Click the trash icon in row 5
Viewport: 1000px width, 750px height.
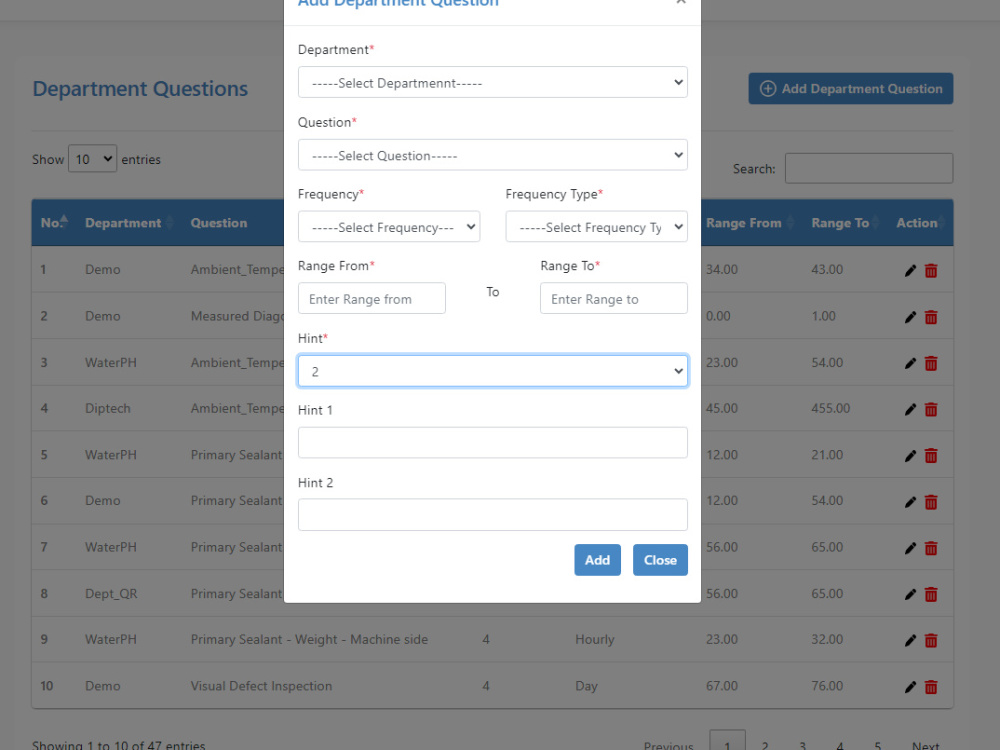(931, 455)
